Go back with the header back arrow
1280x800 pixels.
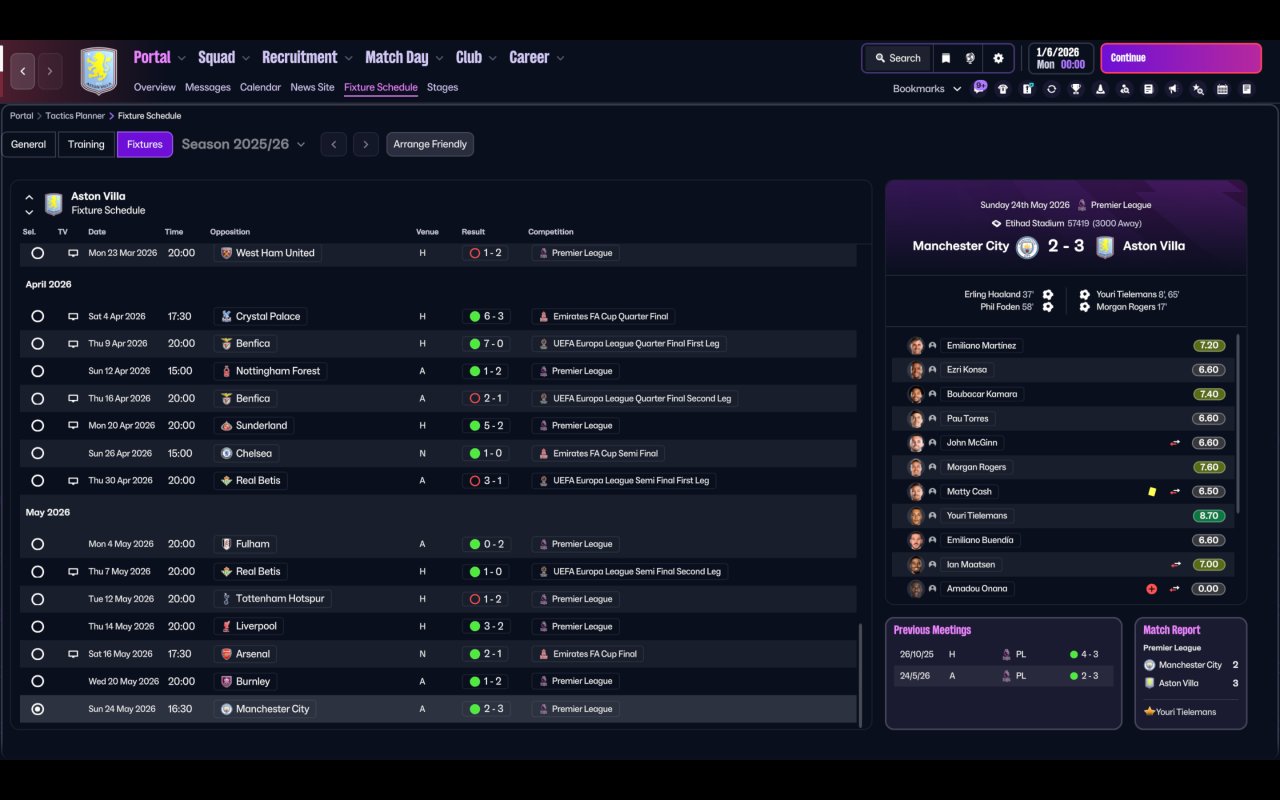pyautogui.click(x=23, y=71)
